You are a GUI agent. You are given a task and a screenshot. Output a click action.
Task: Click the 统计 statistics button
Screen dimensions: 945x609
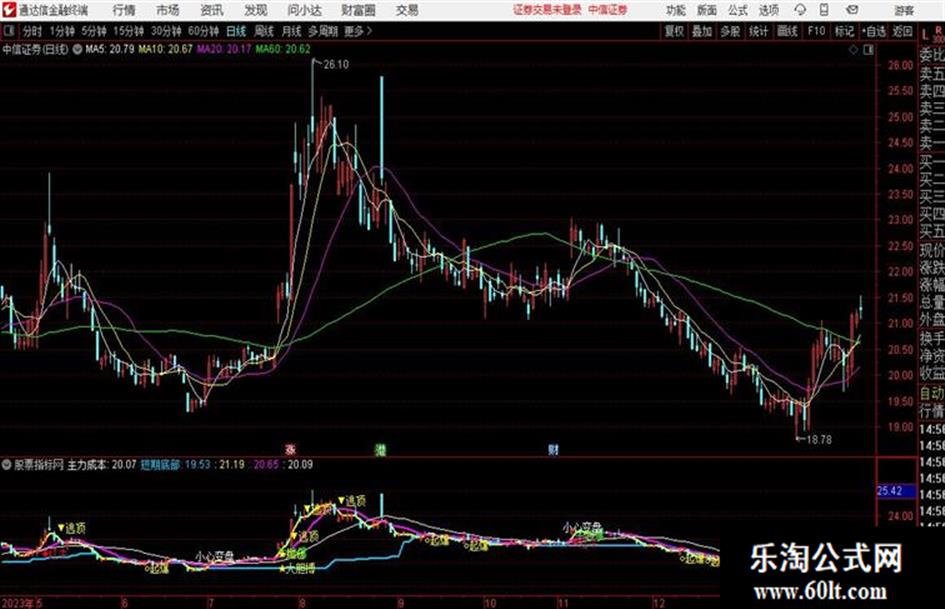click(x=758, y=31)
